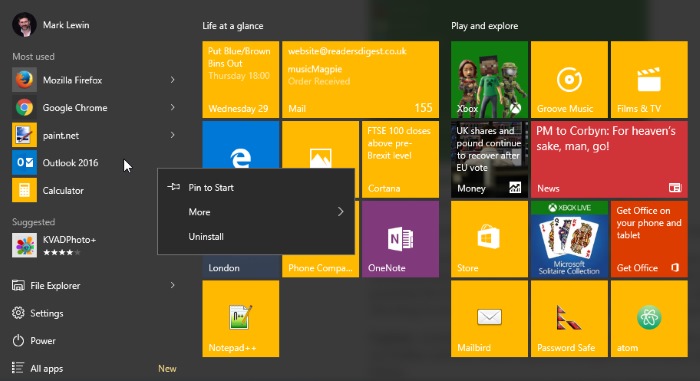Viewport: 700px width, 381px height.
Task: Open the London weather tile
Action: click(241, 267)
